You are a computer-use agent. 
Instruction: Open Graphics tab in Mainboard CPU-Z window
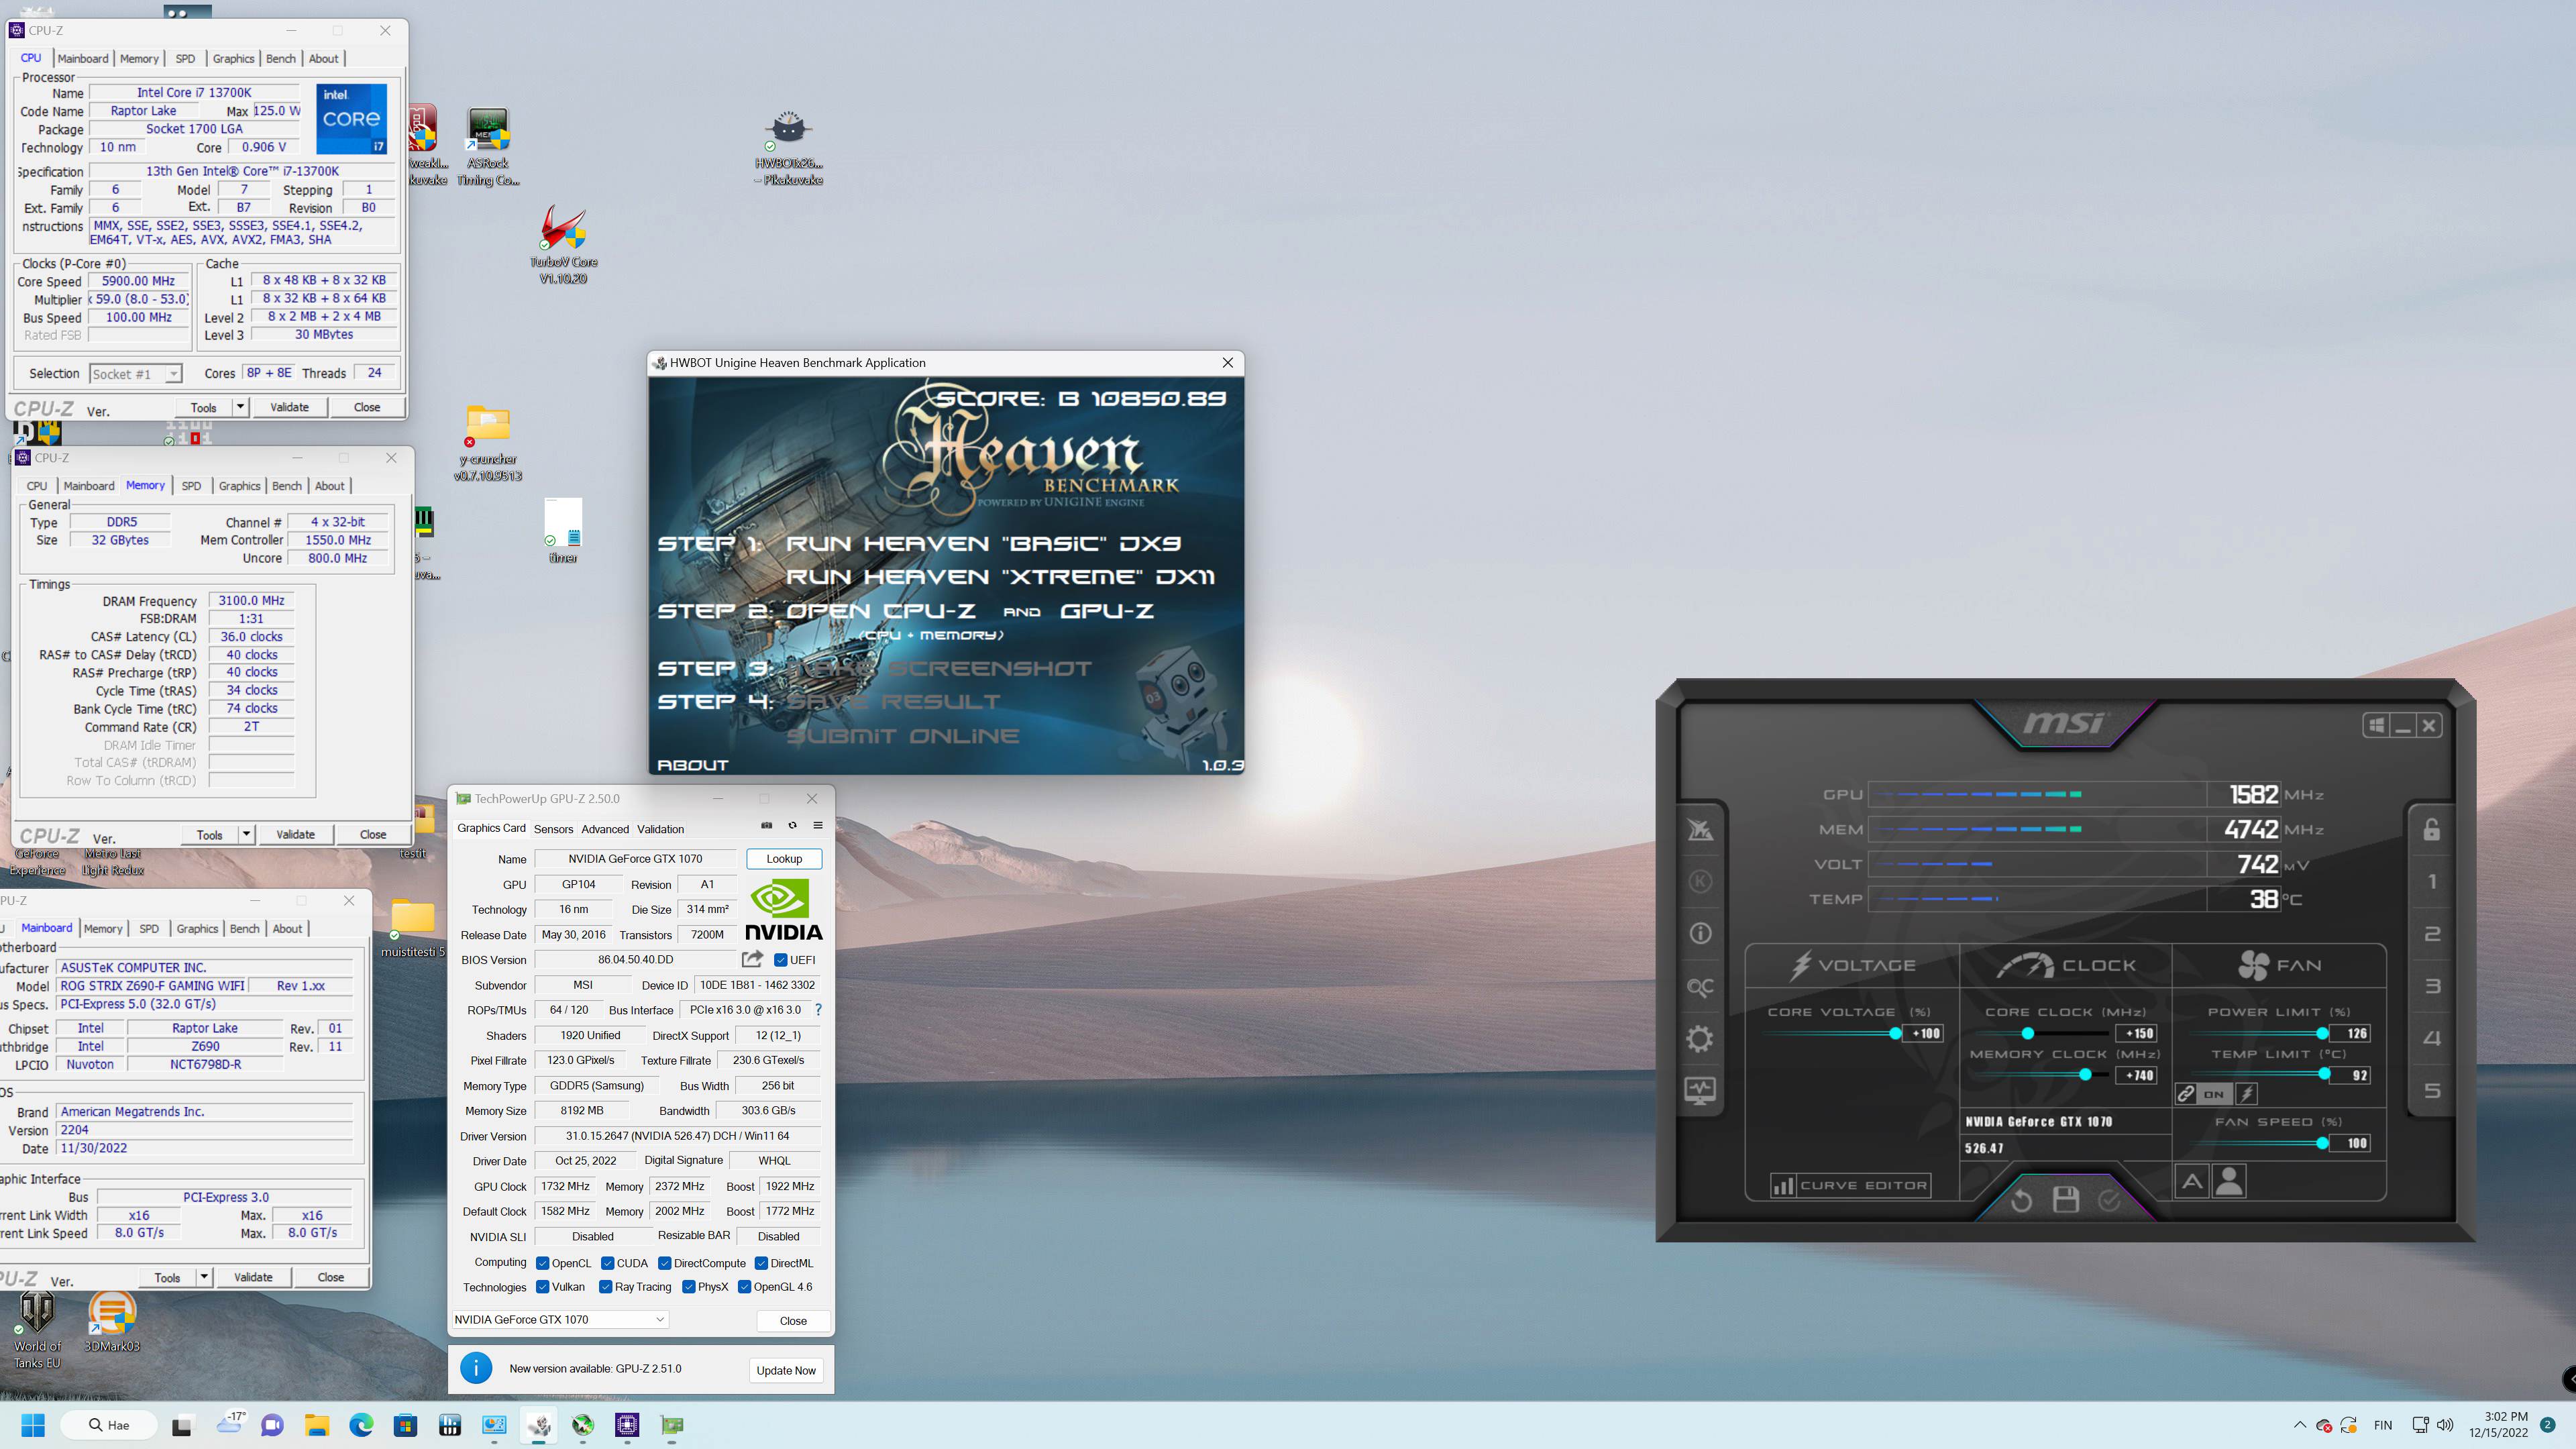[x=197, y=929]
